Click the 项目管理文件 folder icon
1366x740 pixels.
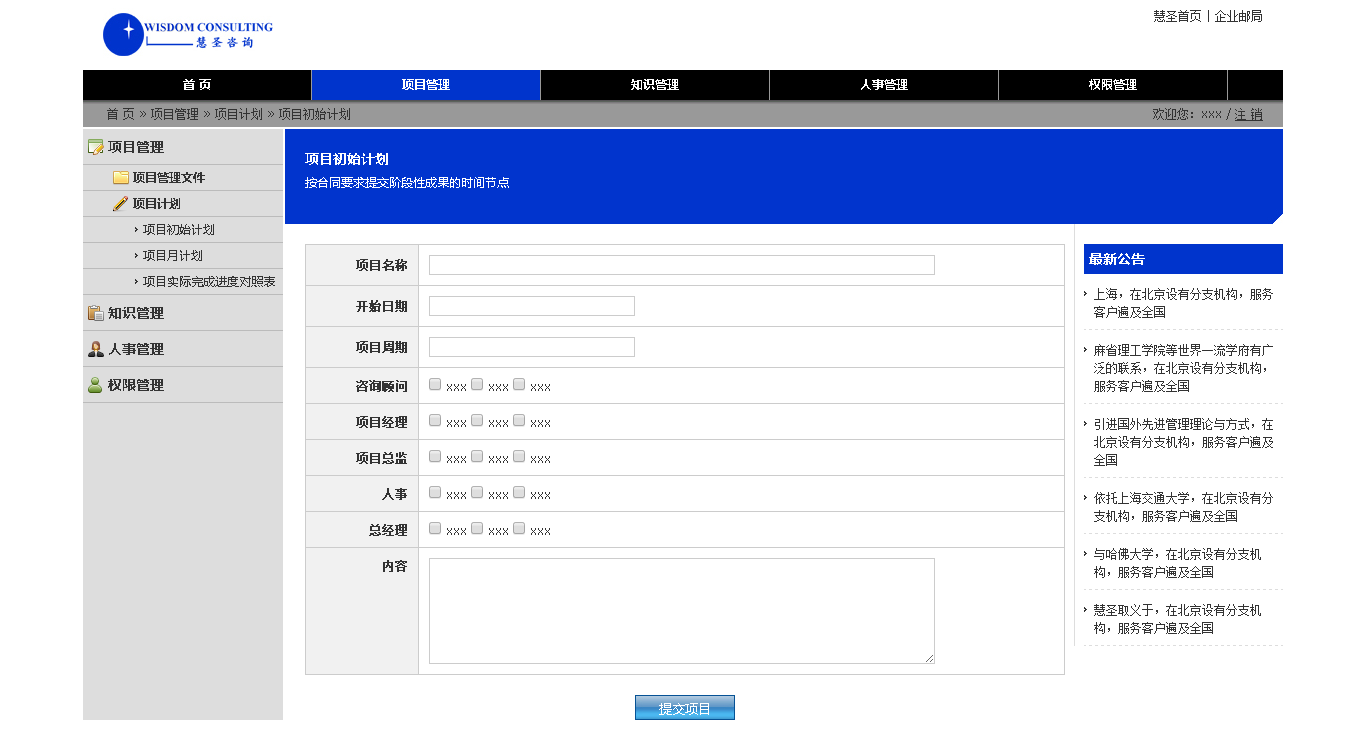pos(121,178)
